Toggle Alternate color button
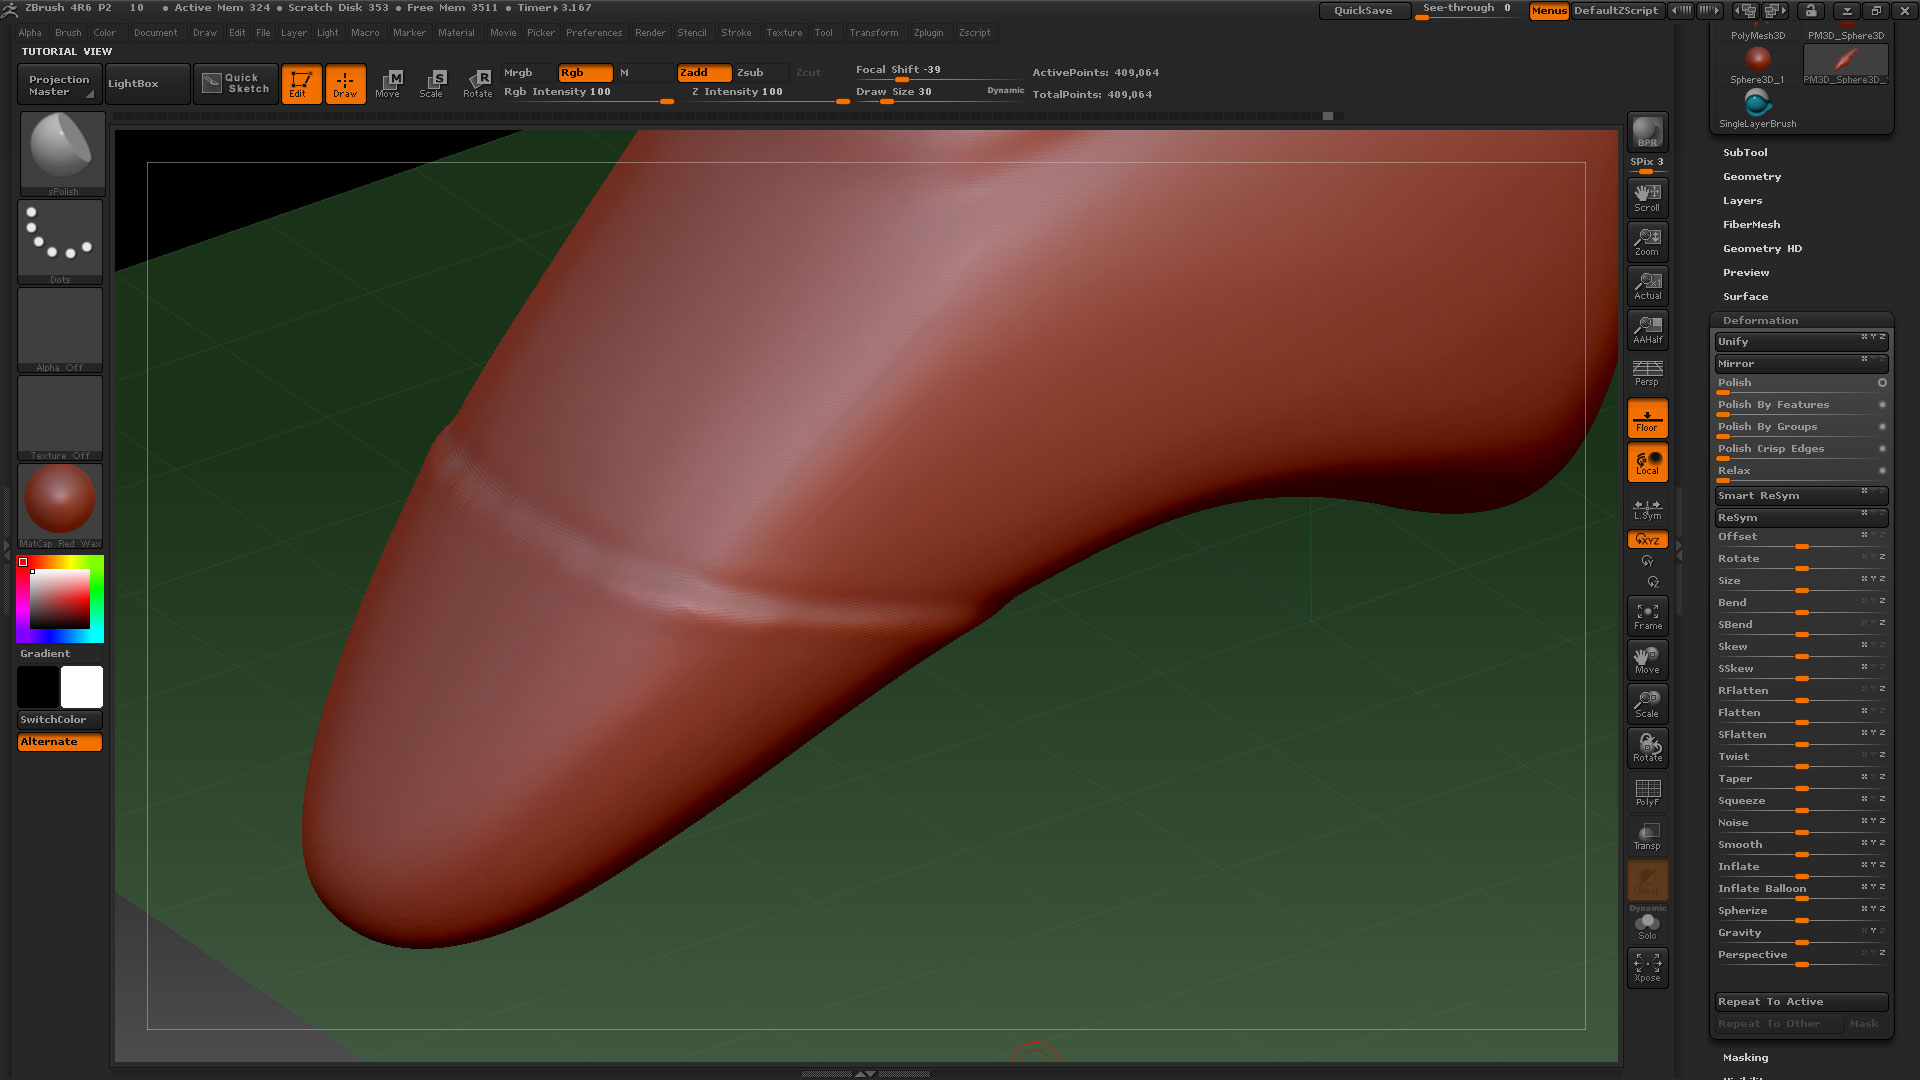1920x1080 pixels. [60, 742]
